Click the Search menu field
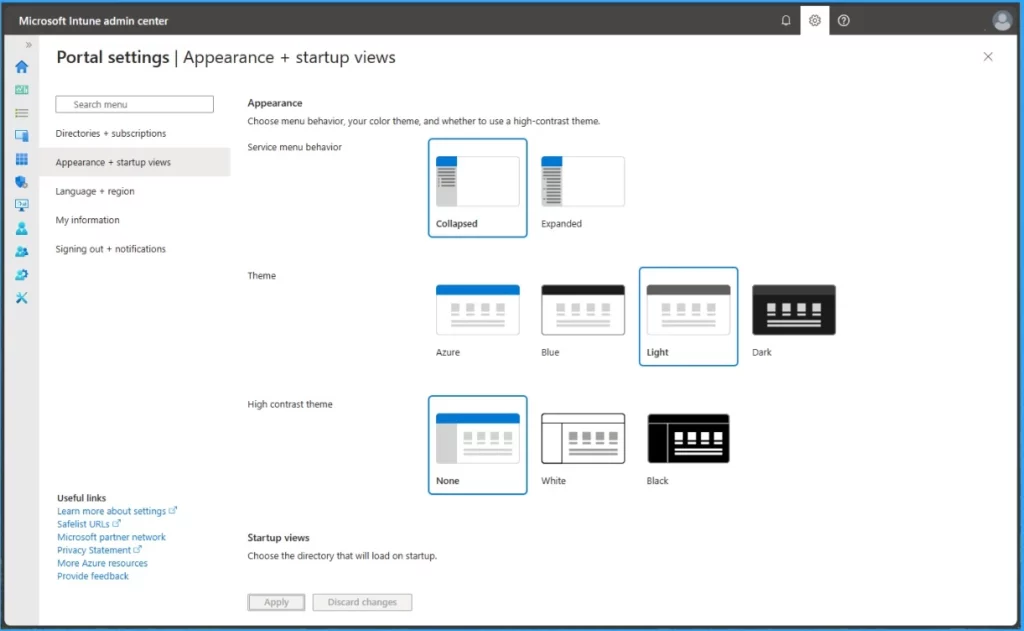1024x631 pixels. (135, 104)
